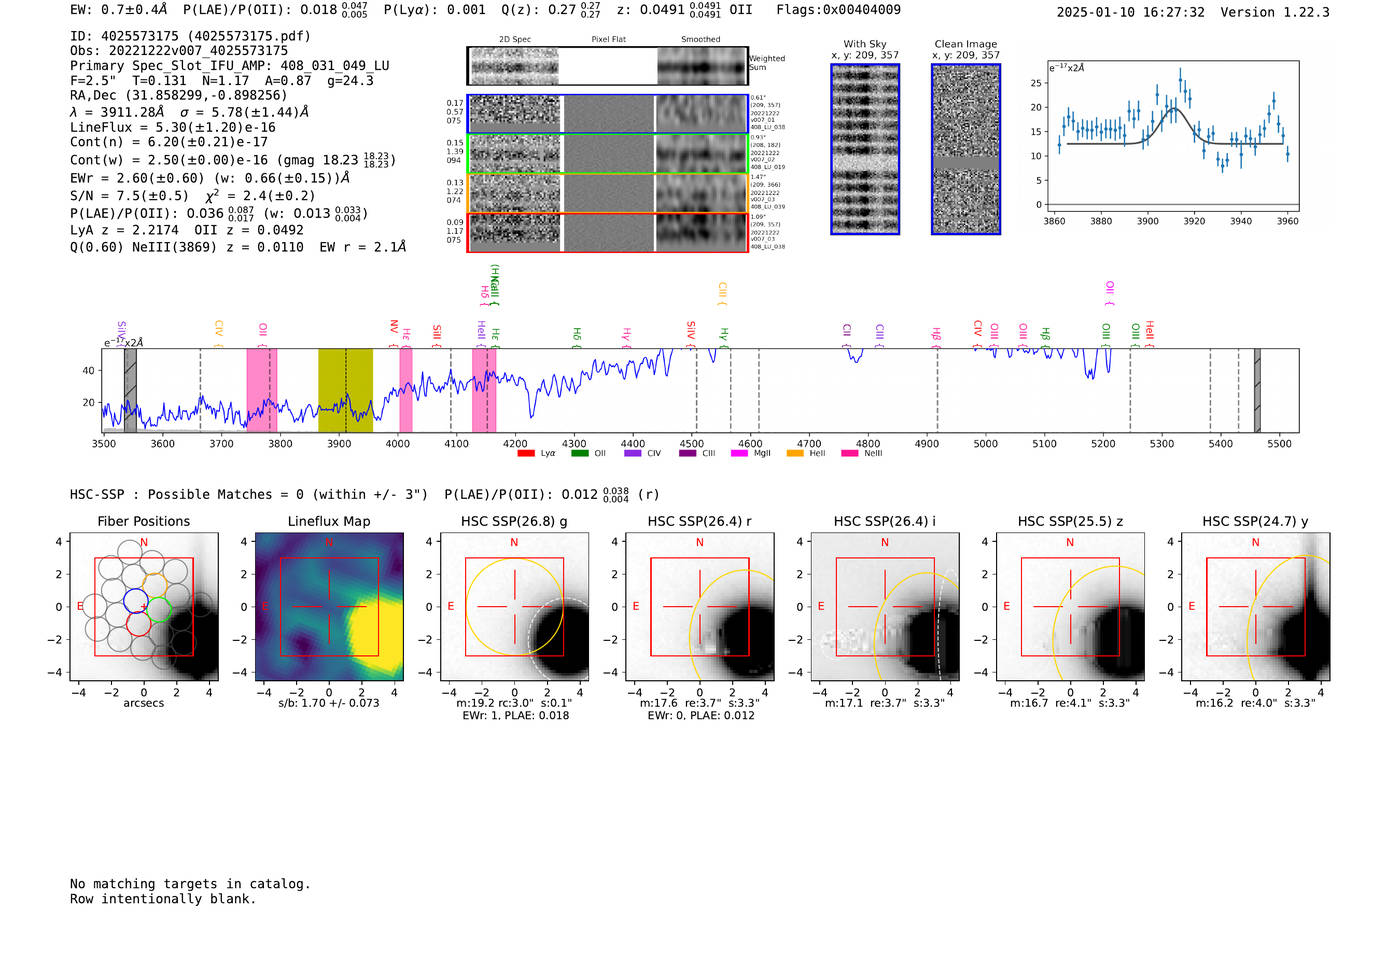Click the 'Cont(n) = 6.20(±0.21)e-17' line

click(169, 142)
